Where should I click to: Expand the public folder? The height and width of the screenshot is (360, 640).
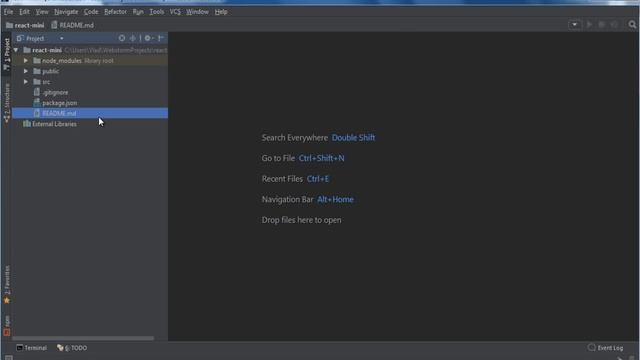click(x=26, y=71)
